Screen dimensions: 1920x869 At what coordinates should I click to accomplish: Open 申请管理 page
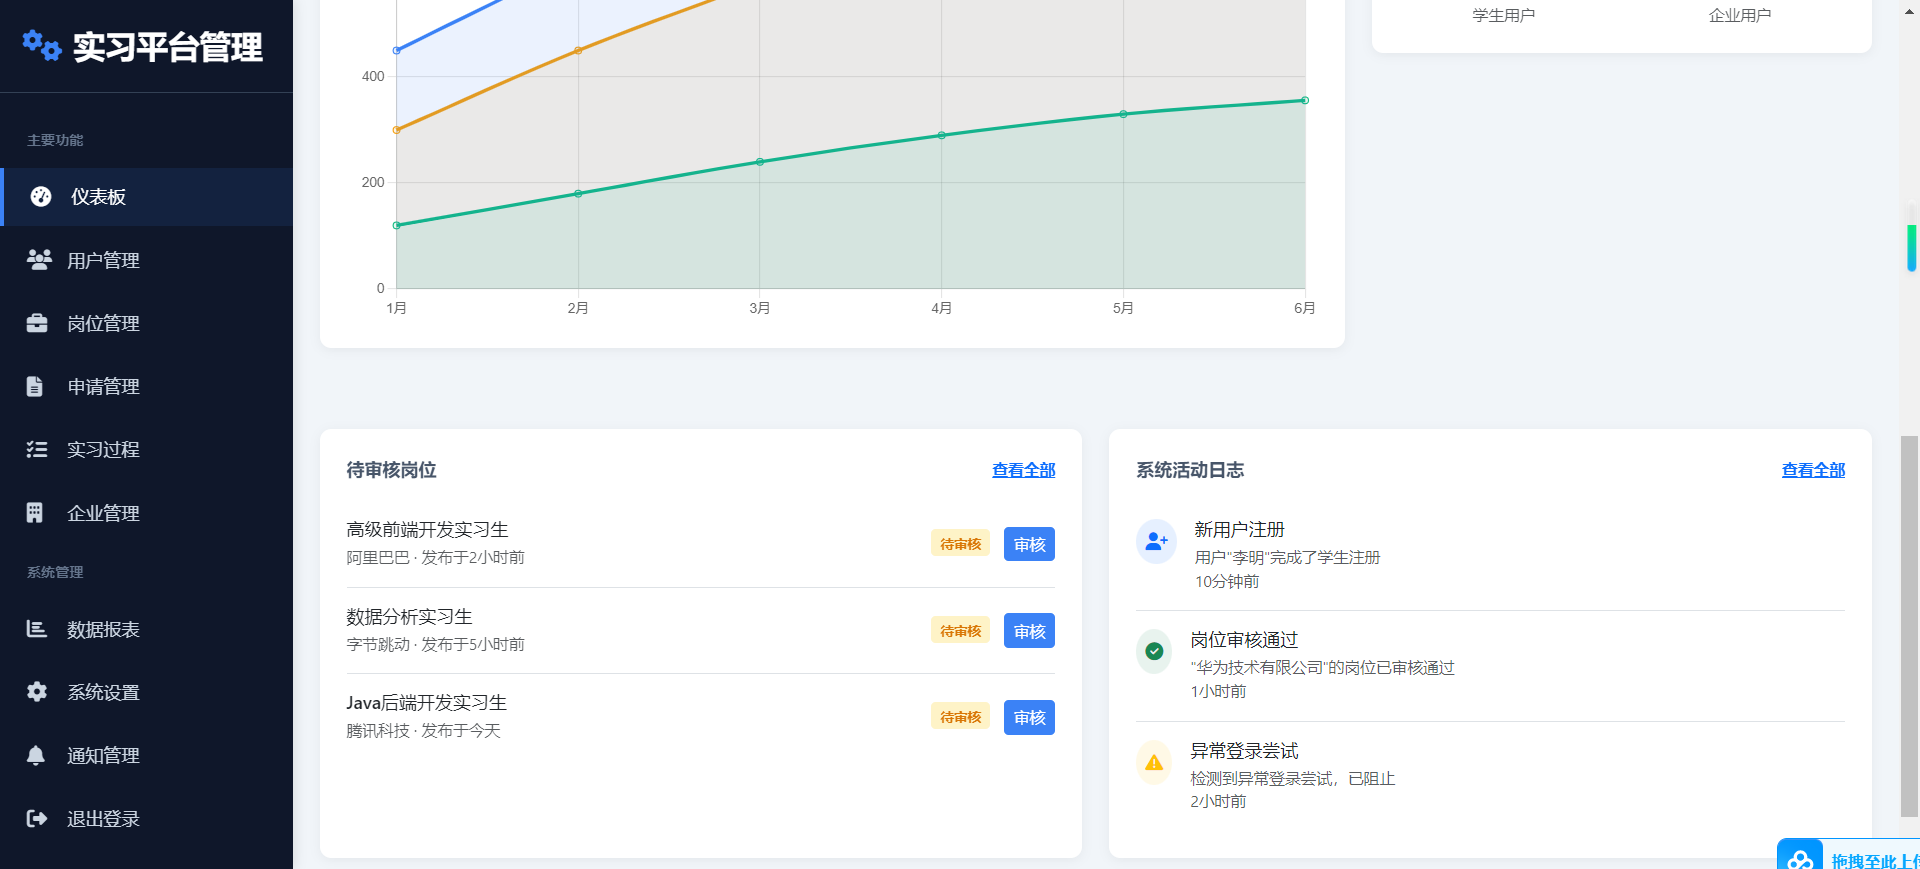point(146,386)
